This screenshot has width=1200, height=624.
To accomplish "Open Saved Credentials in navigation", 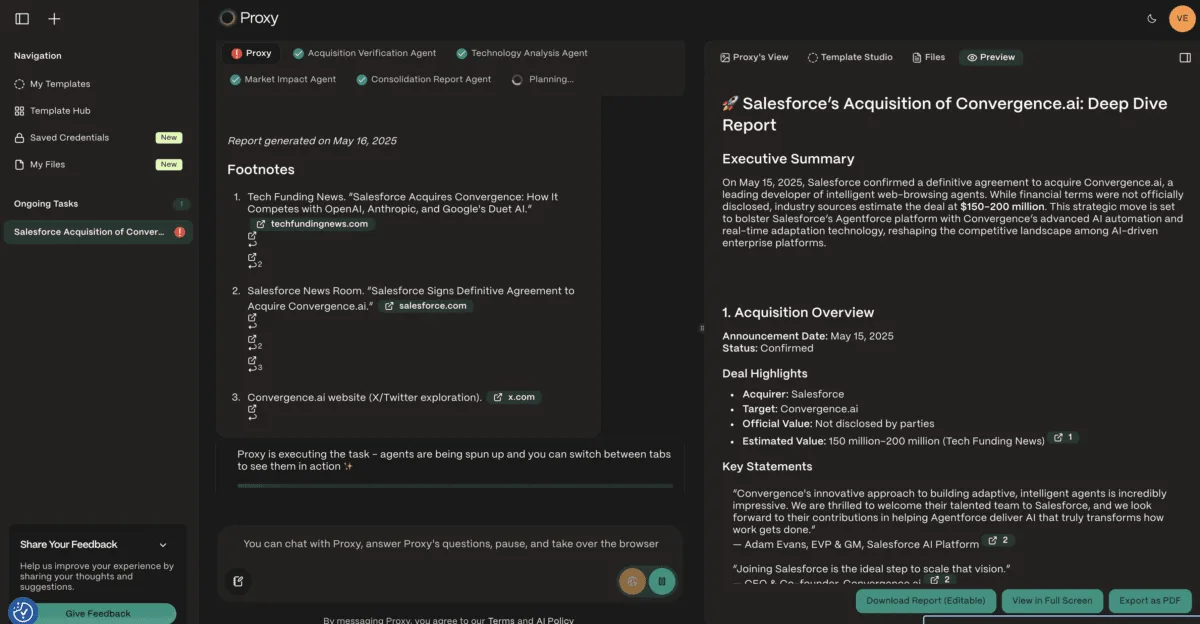I will (x=69, y=137).
